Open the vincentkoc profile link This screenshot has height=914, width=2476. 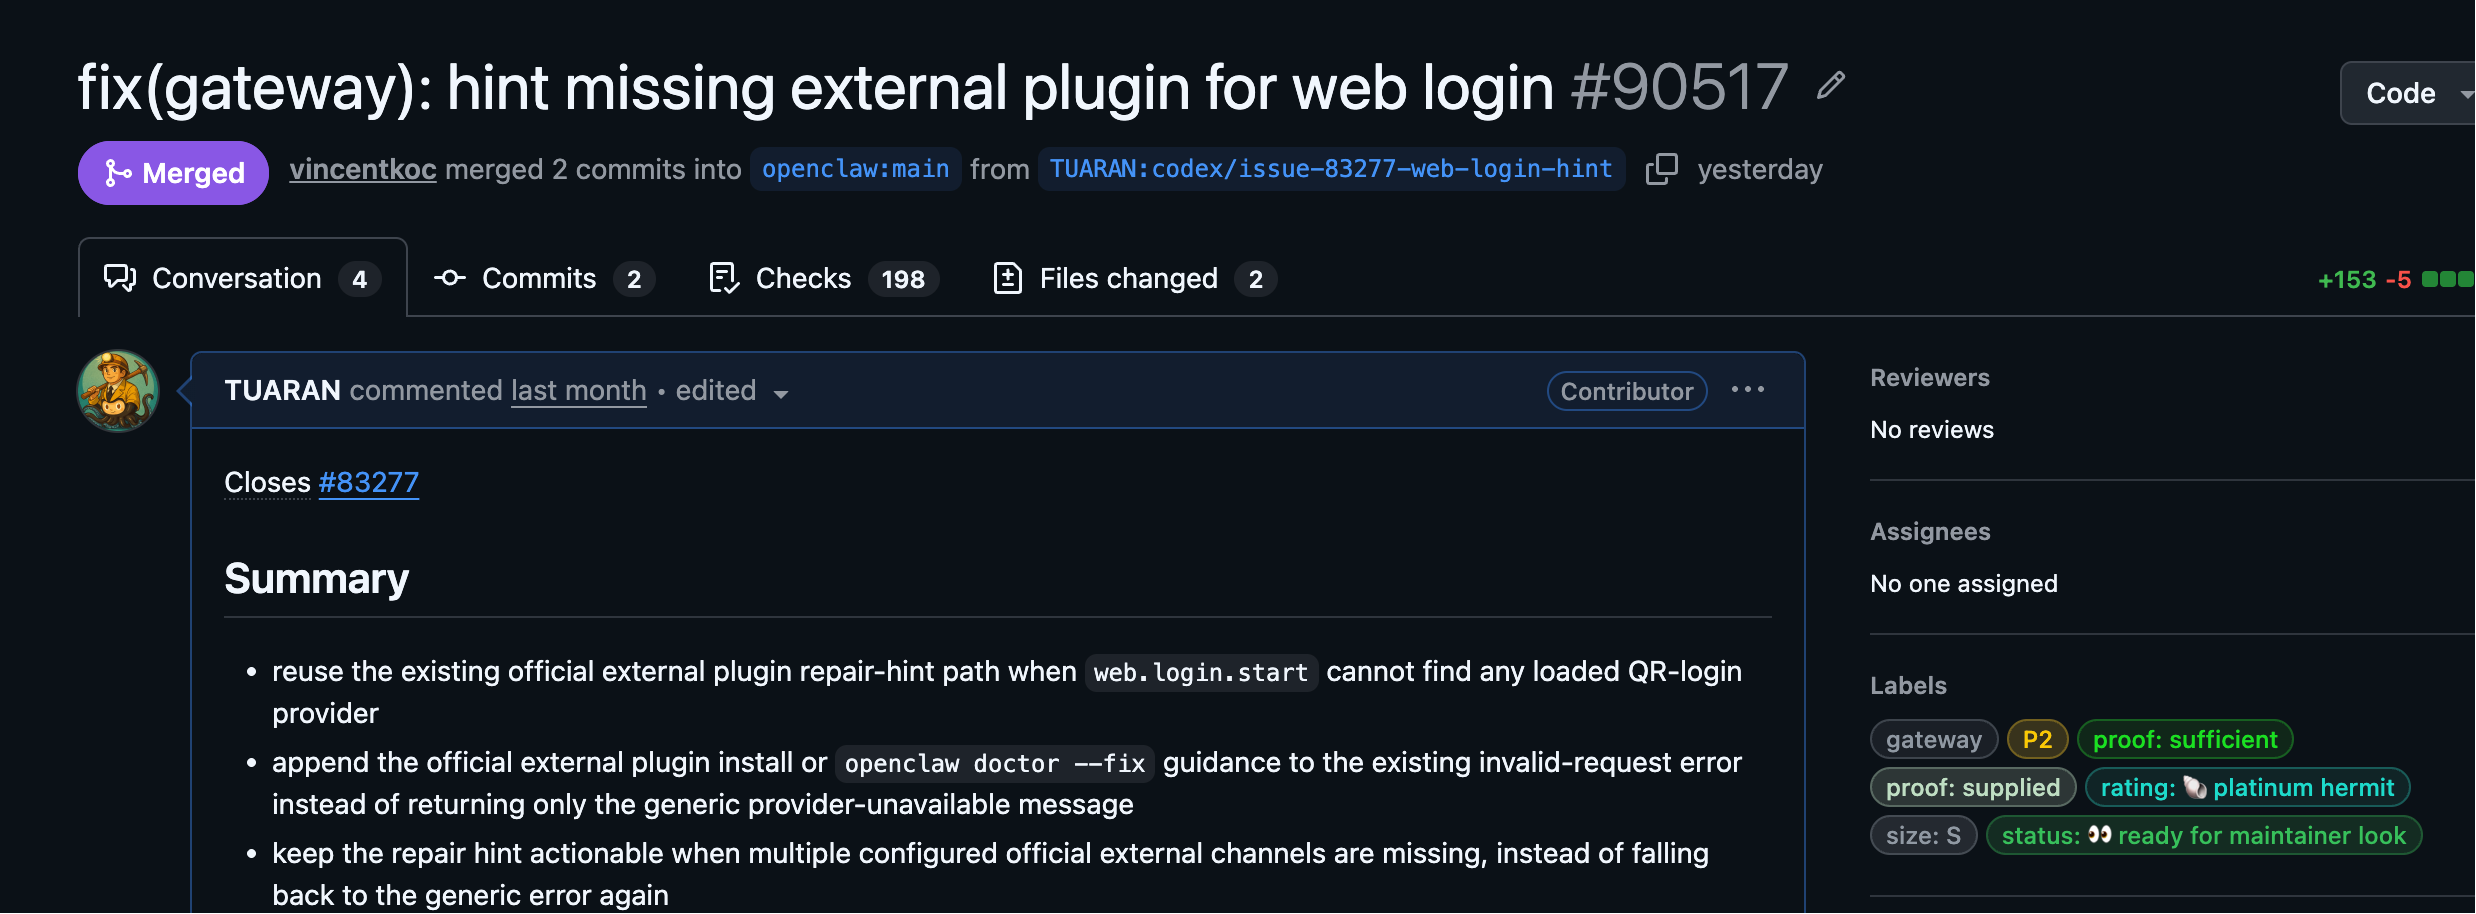tap(363, 169)
